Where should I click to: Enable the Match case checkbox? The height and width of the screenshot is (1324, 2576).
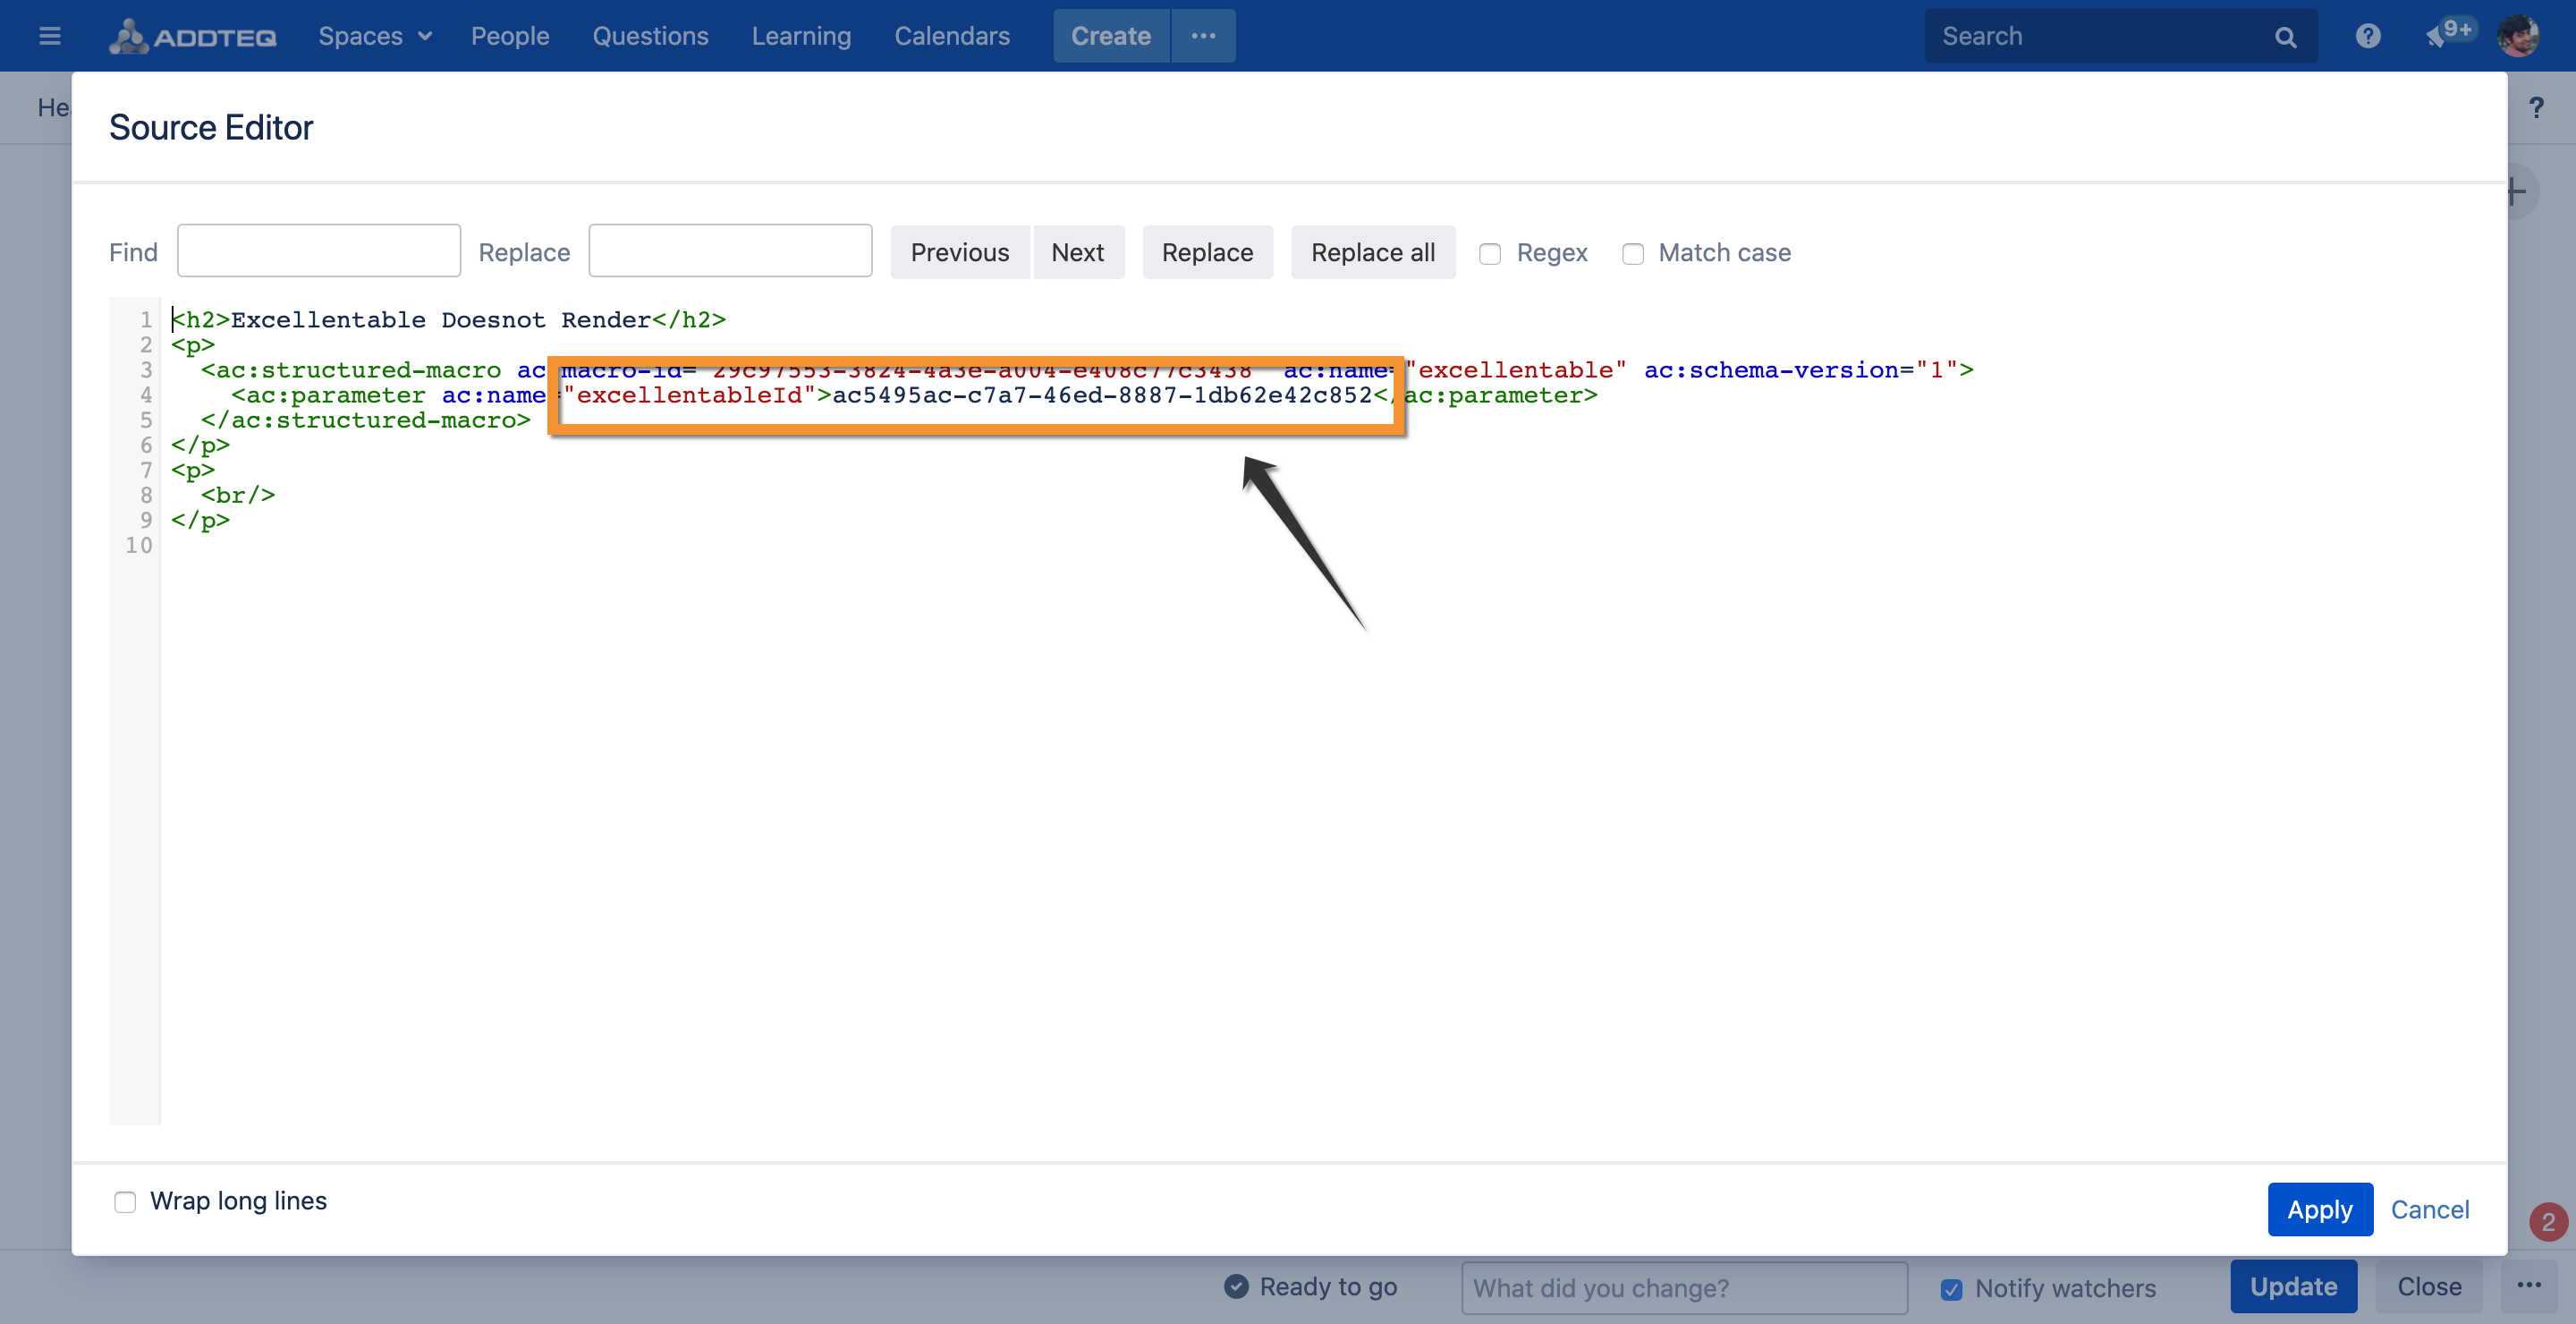tap(1632, 254)
